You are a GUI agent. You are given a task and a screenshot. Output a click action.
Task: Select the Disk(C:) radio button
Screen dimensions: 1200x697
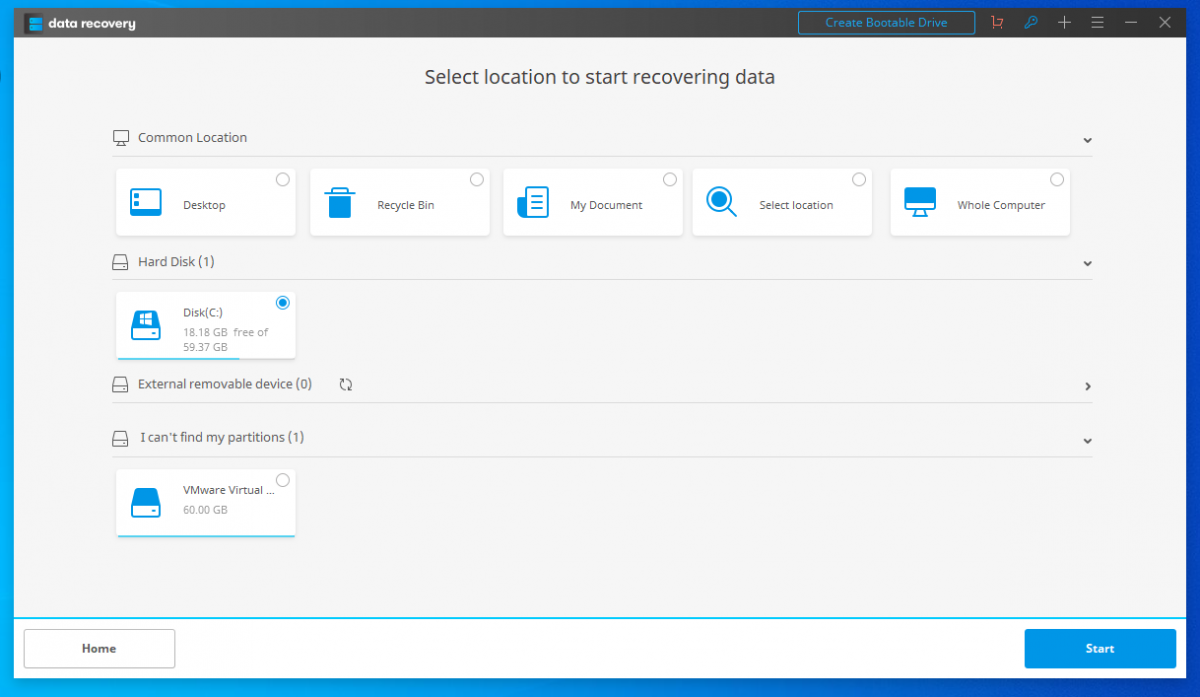283,303
